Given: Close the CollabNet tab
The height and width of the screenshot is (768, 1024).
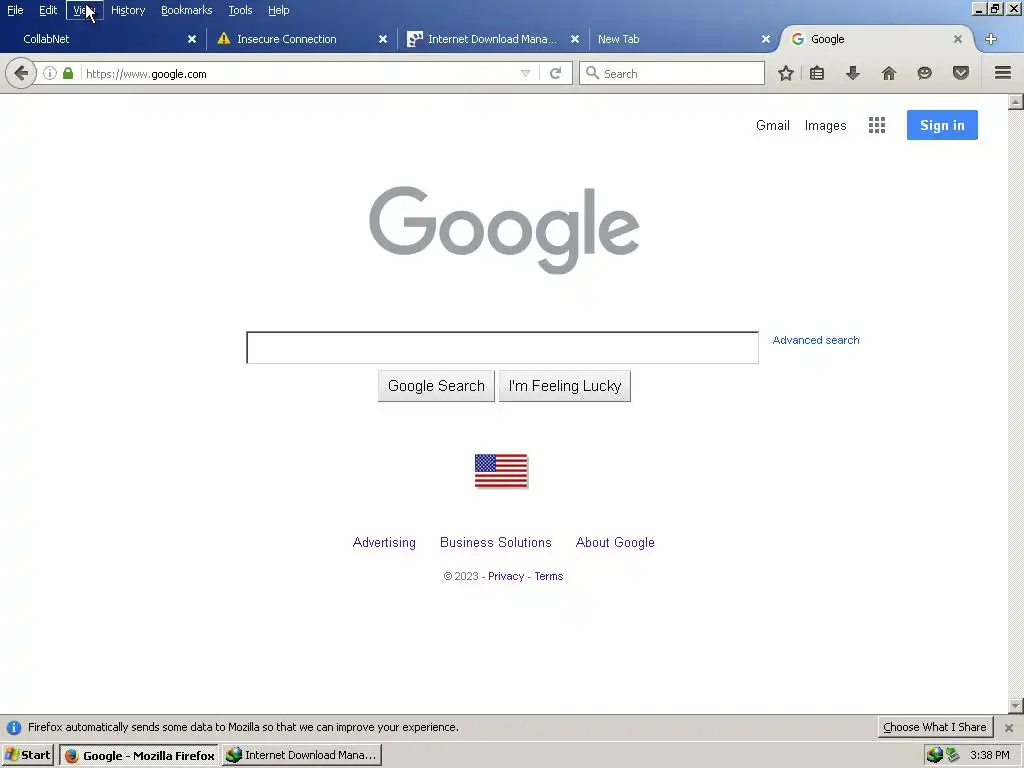Looking at the screenshot, I should tap(192, 39).
